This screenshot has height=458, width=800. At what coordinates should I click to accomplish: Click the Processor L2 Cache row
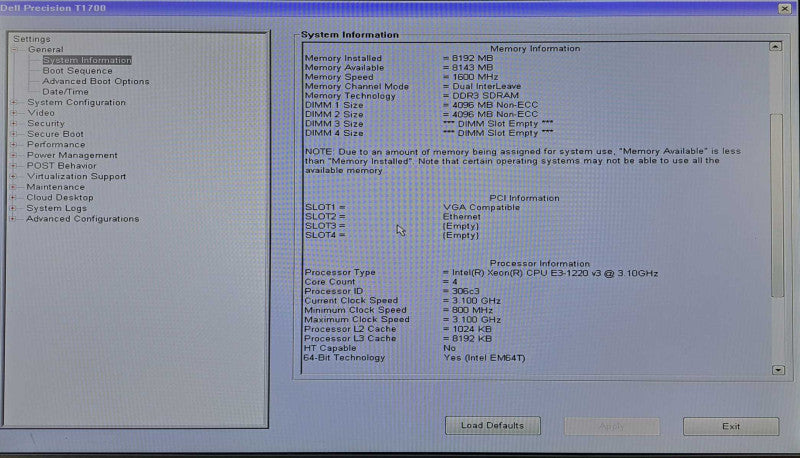point(398,329)
